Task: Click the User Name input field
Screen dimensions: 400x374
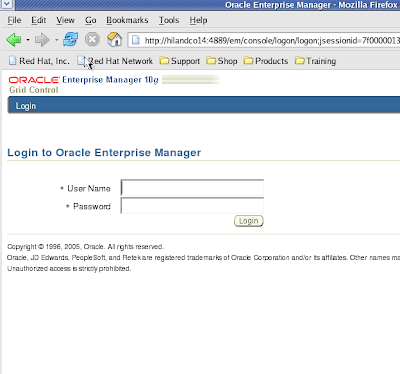Action: (192, 188)
